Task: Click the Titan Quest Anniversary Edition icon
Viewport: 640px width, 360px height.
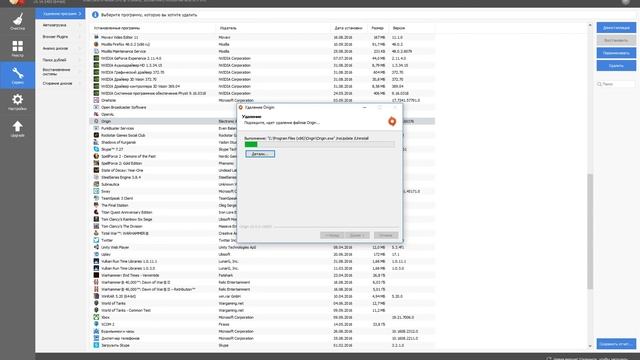Action: [96, 212]
